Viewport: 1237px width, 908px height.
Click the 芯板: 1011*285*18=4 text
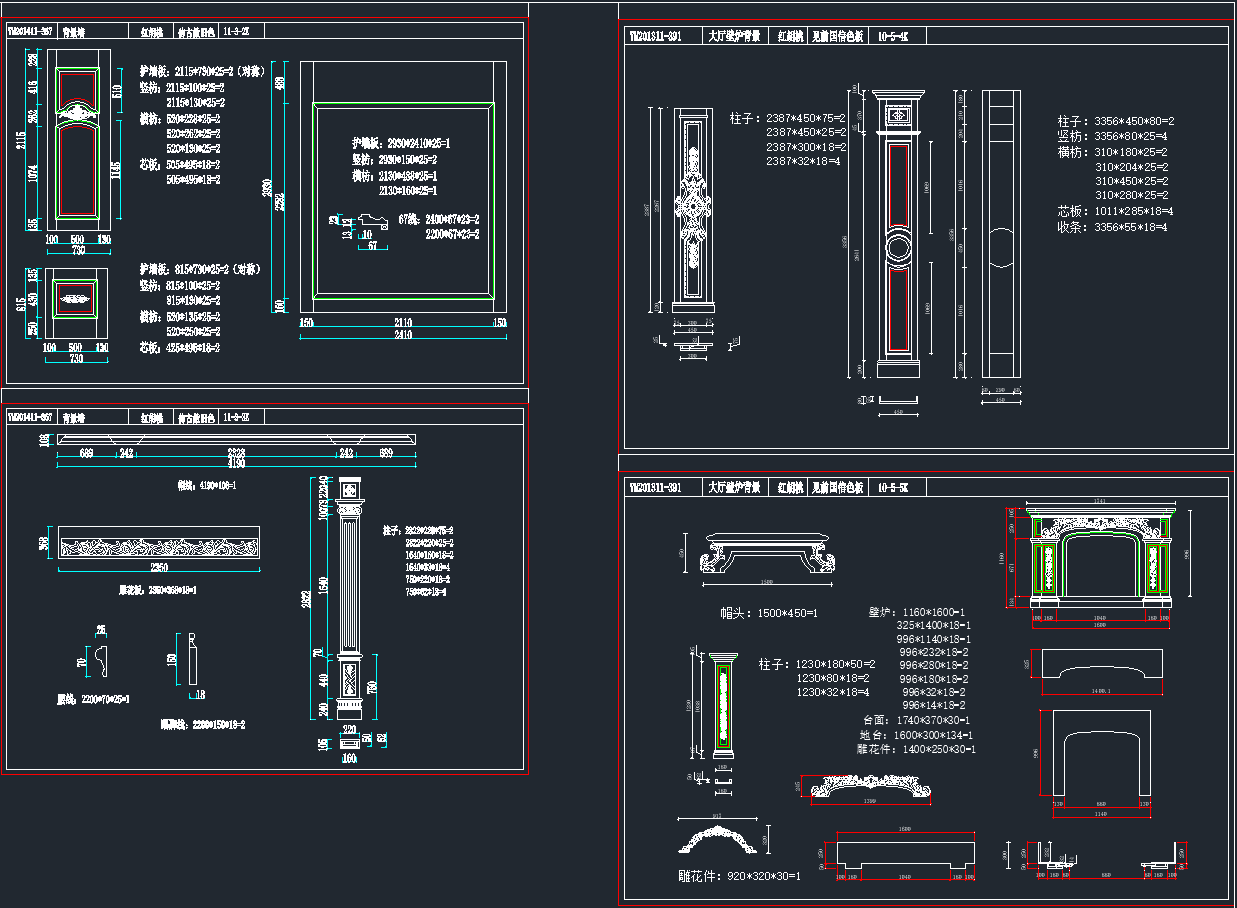1116,212
